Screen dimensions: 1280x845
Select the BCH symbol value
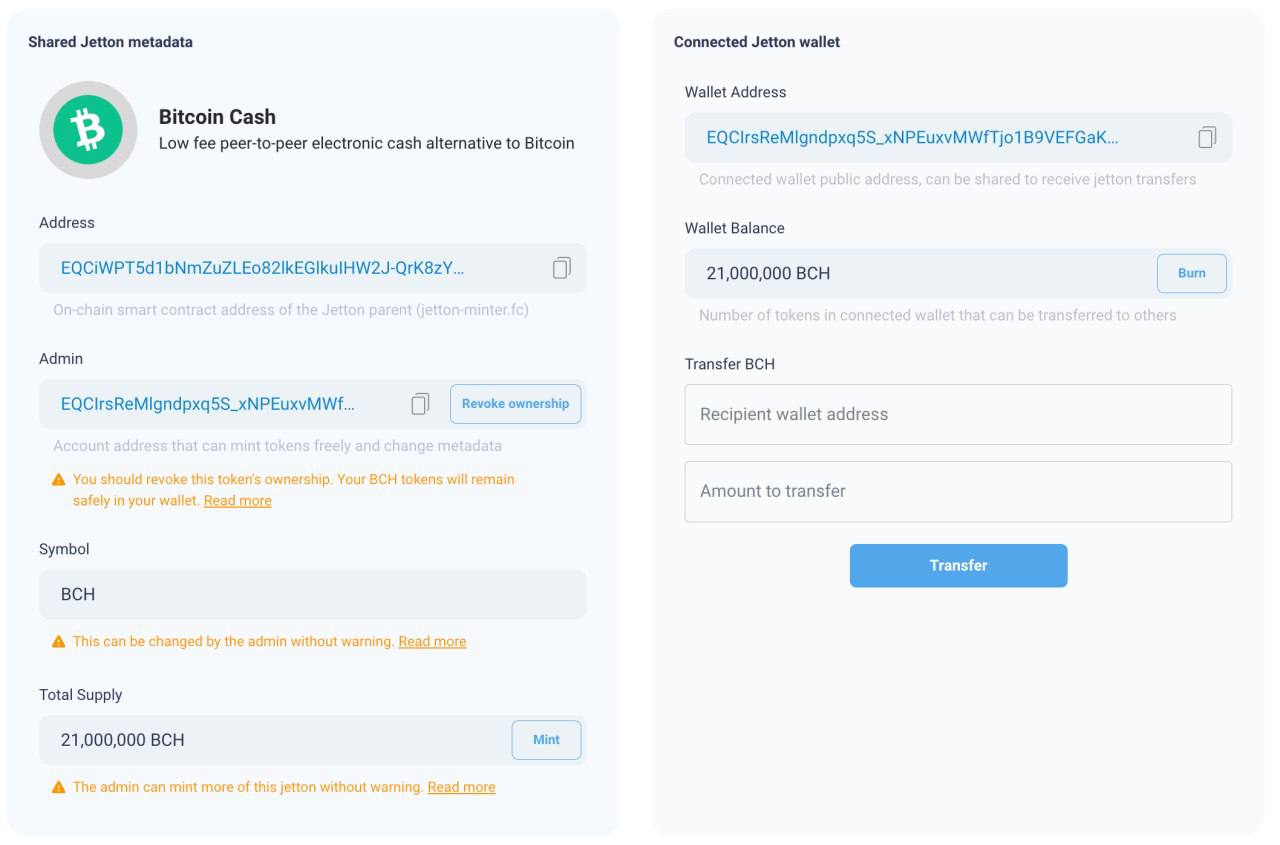(x=78, y=594)
